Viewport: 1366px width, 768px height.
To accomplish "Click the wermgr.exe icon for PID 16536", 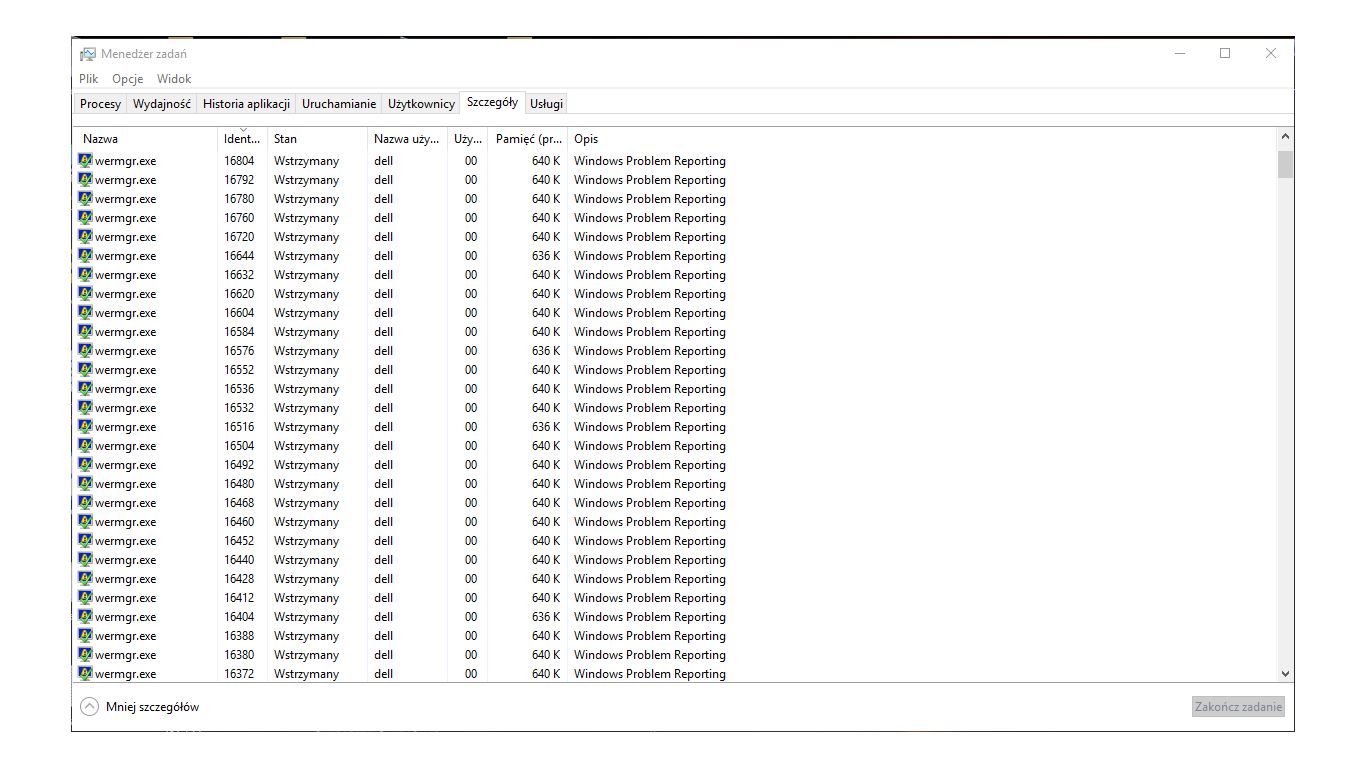I will click(85, 388).
